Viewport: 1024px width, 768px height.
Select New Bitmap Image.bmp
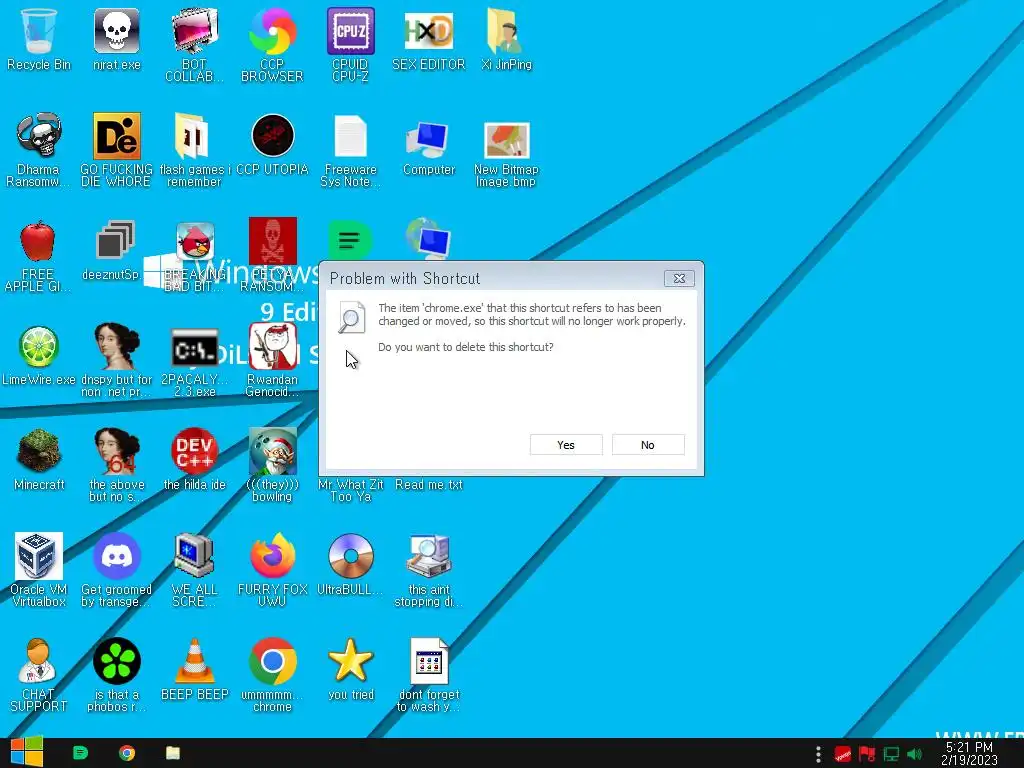[506, 140]
